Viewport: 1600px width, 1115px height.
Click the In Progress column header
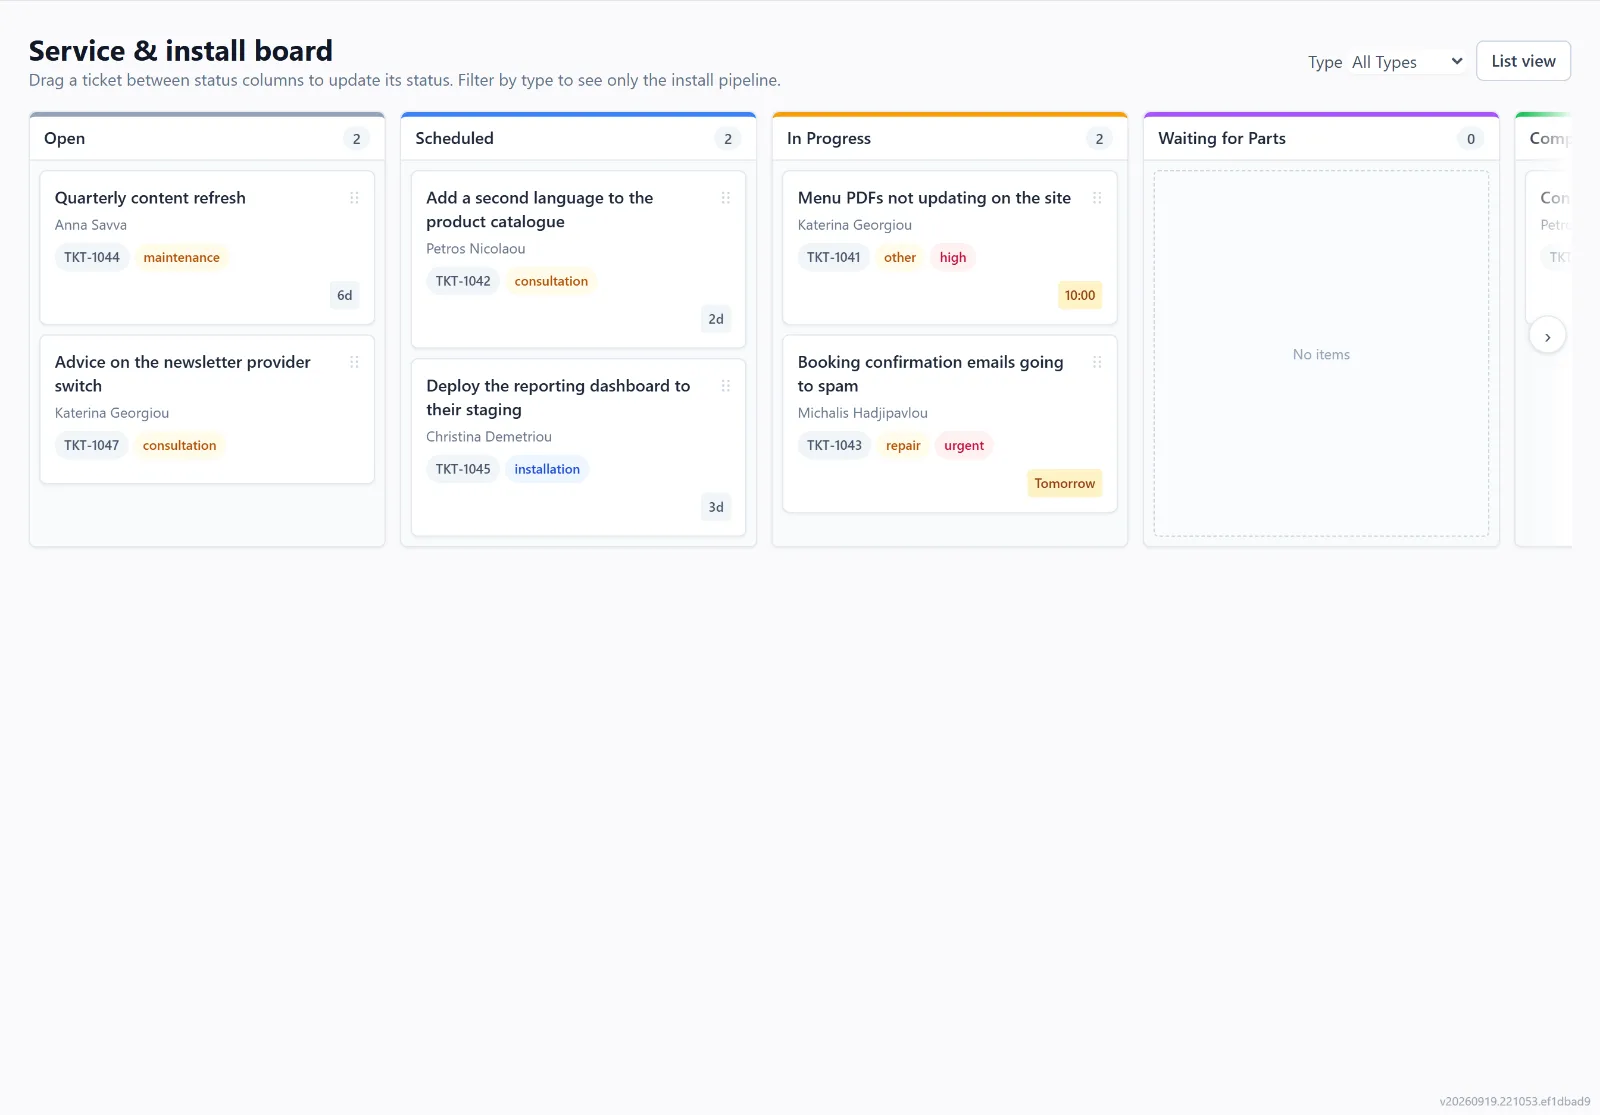950,138
